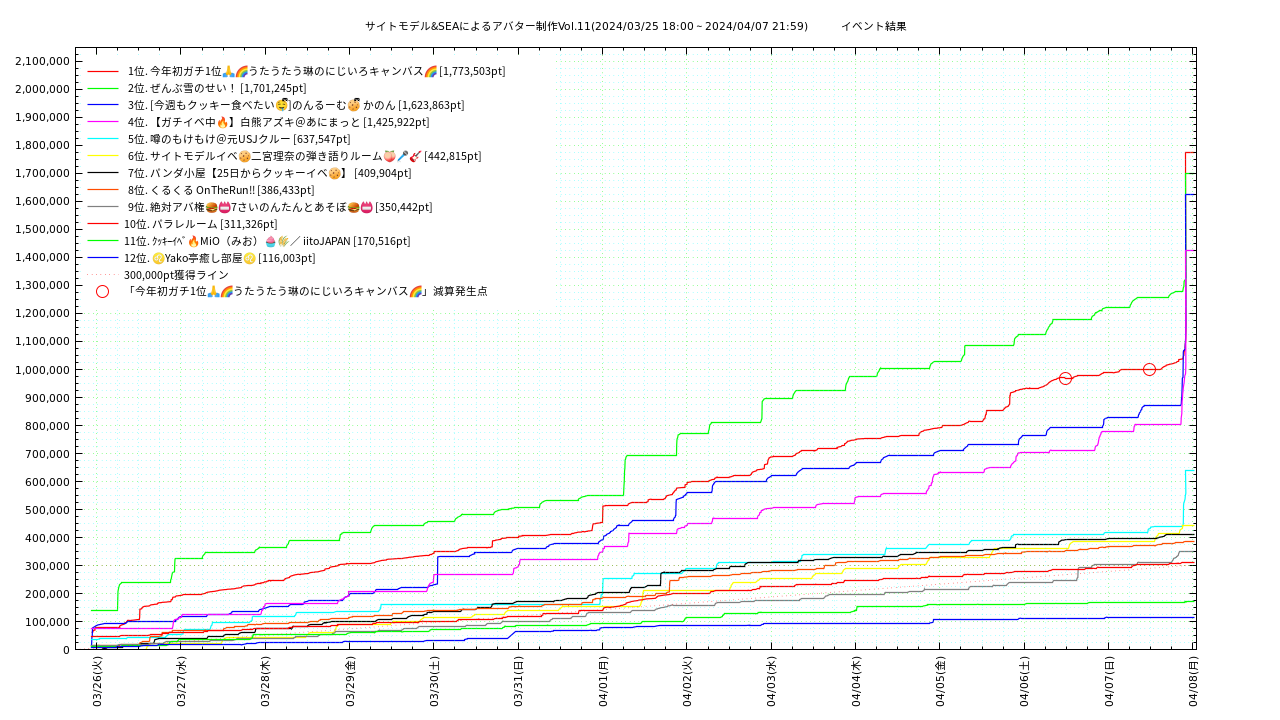Click the x-axis date 03/30(土)
1280x720 pixels.
click(x=434, y=682)
